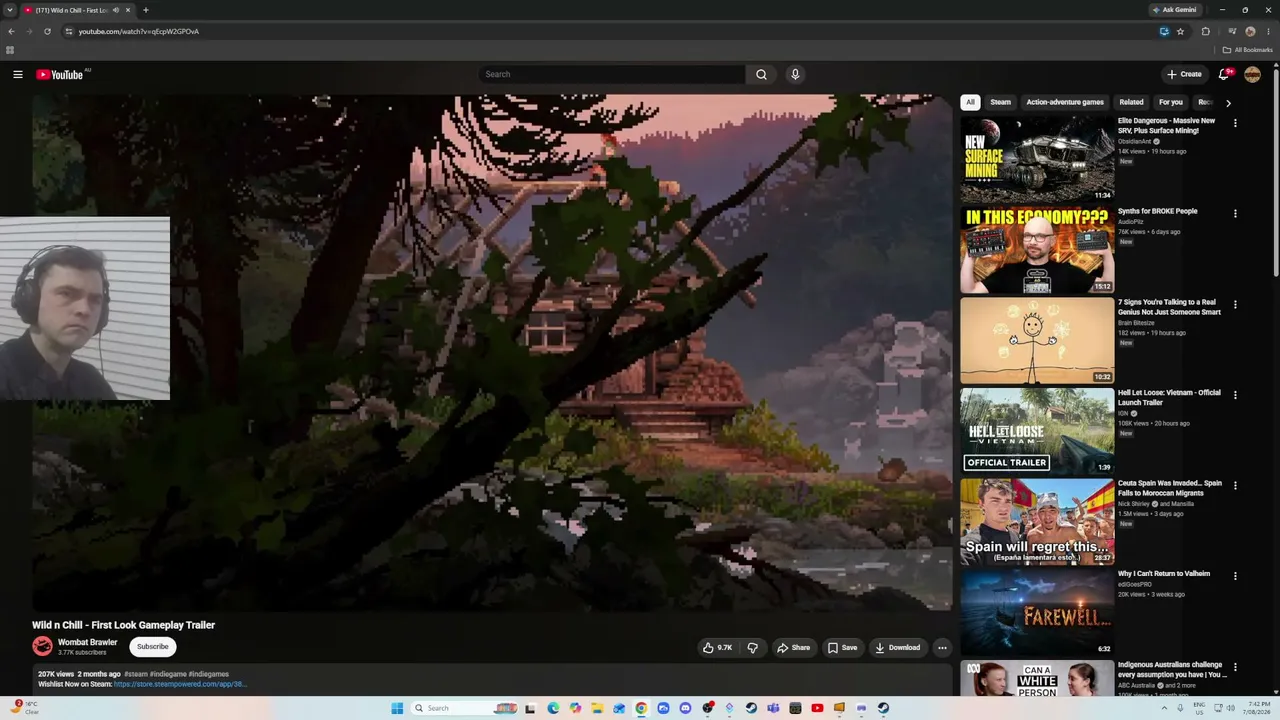This screenshot has width=1280, height=720.
Task: Open the red YouTube app in taskbar
Action: point(817,708)
